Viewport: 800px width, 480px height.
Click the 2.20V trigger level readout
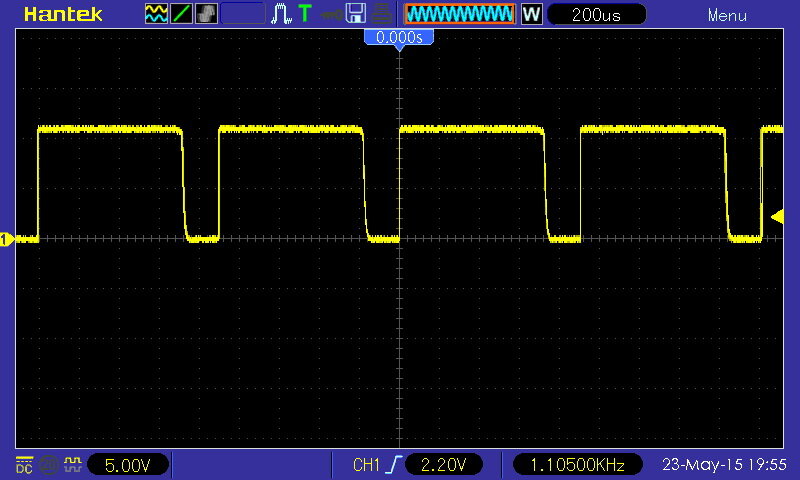pos(443,465)
